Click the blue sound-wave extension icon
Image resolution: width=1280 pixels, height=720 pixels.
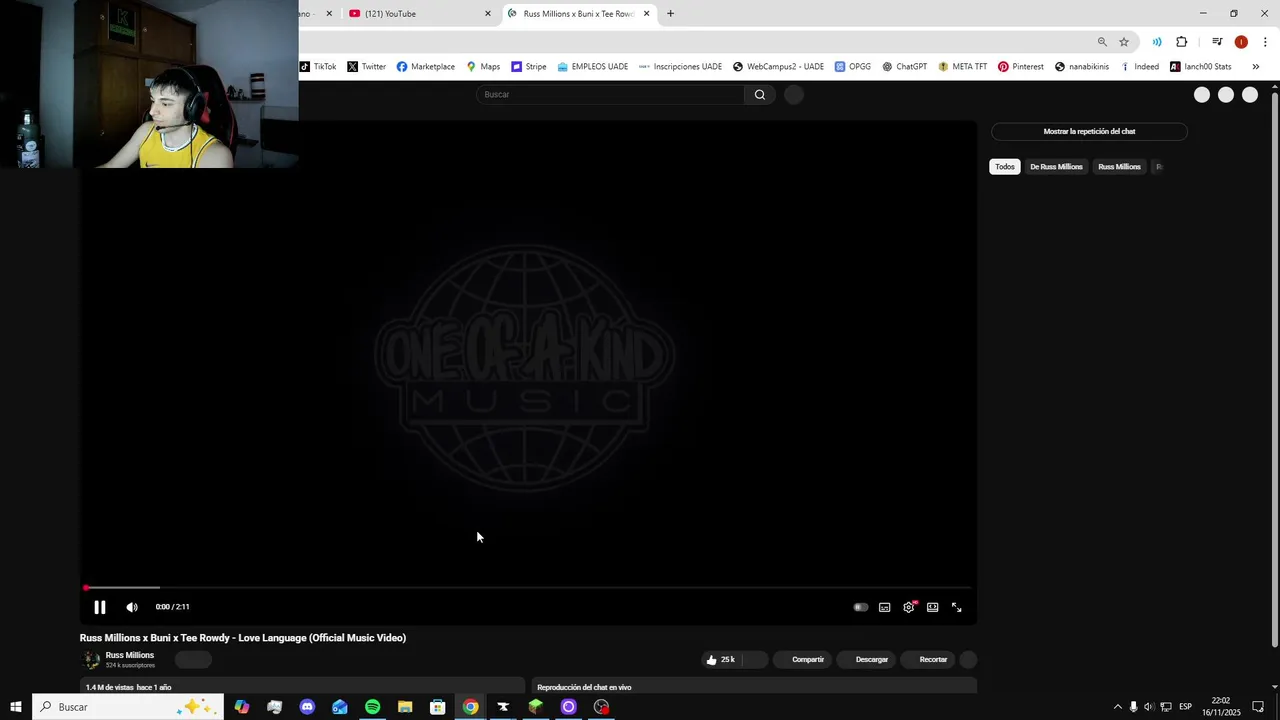(1157, 42)
